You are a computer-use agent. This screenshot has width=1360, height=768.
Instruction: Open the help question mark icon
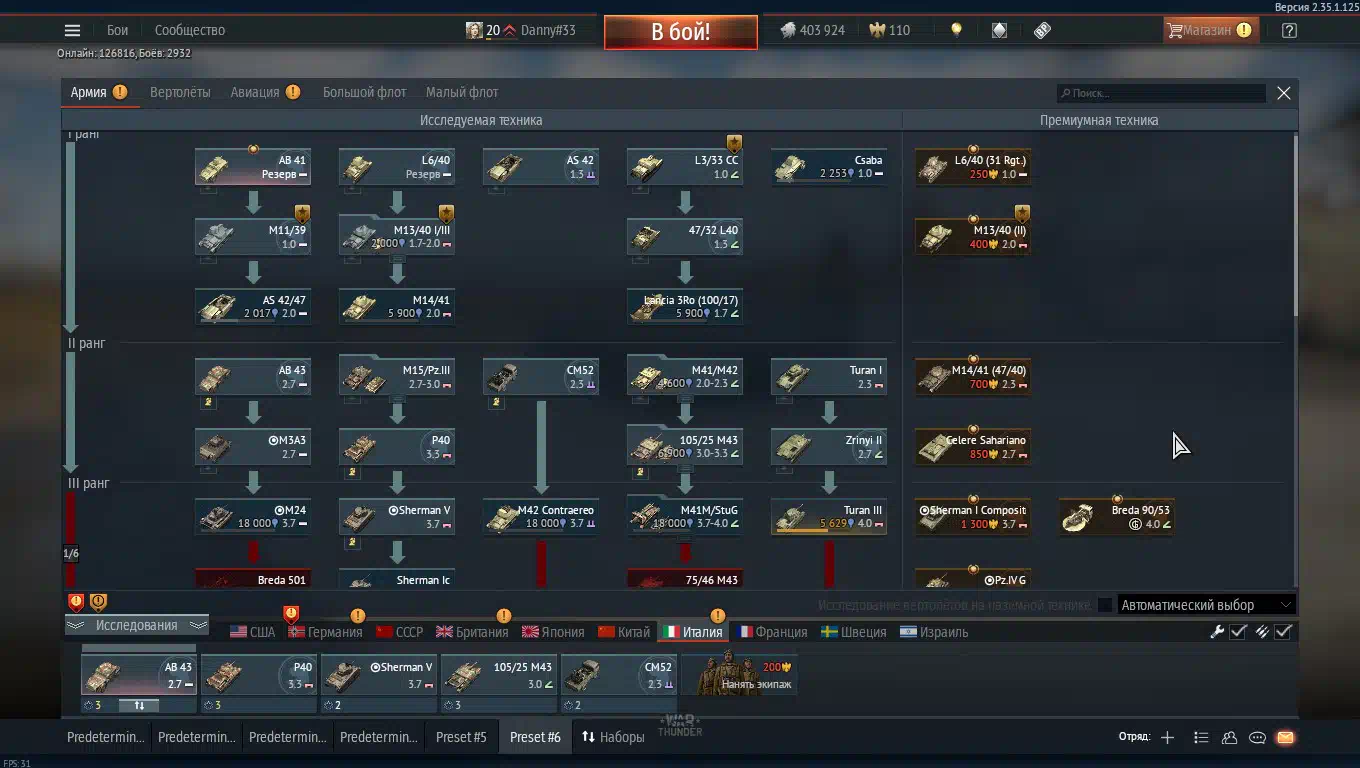[1289, 30]
